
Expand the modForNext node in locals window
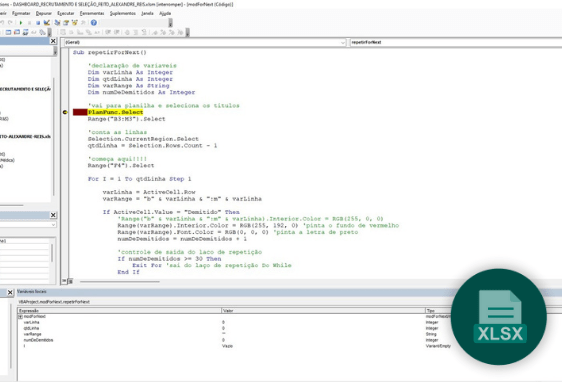(x=20, y=316)
